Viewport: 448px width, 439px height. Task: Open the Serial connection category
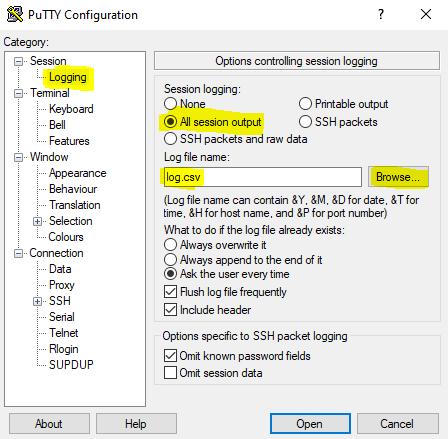coord(61,317)
